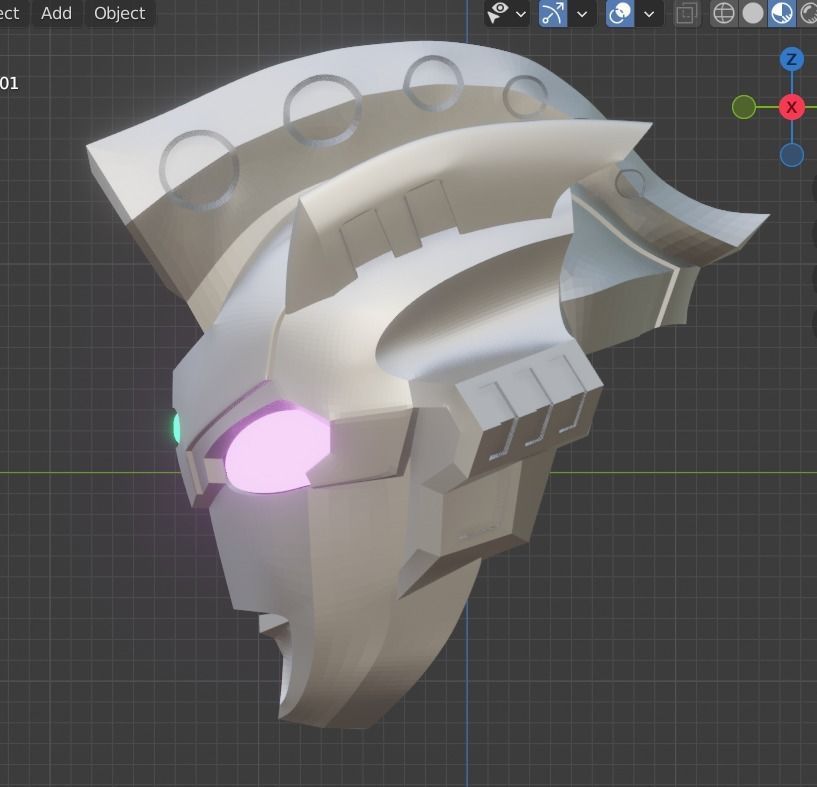Toggle the Show Gizmo button
817x787 pixels.
coord(552,13)
